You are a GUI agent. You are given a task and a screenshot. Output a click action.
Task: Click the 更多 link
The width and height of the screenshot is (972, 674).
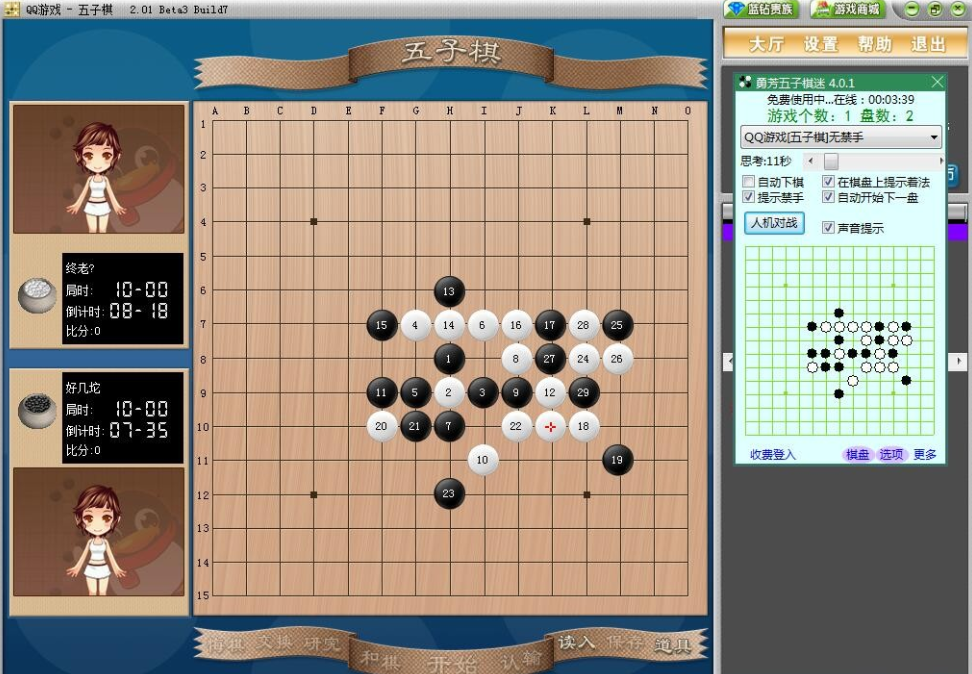click(x=925, y=455)
